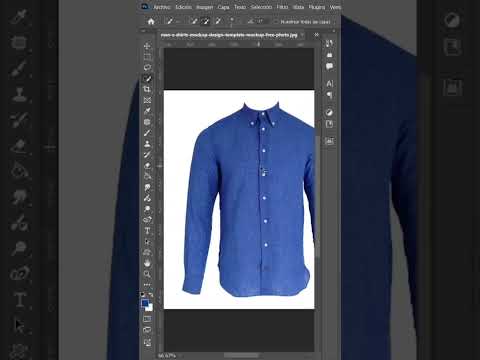Open the Comments speech-bubble panel icon
The height and width of the screenshot is (360, 480).
(329, 67)
